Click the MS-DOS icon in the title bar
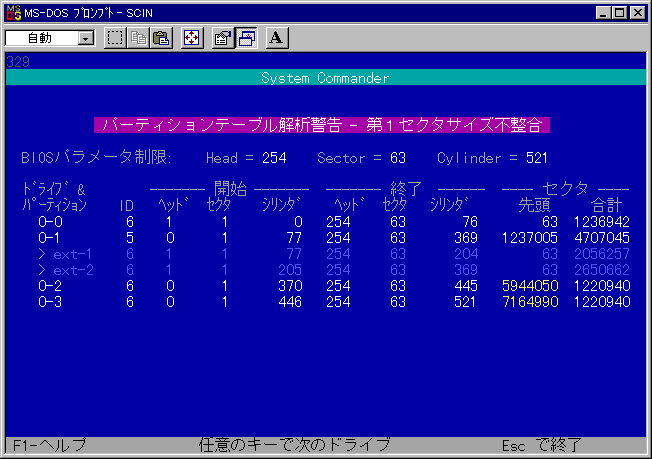This screenshot has width=652, height=459. 13,13
